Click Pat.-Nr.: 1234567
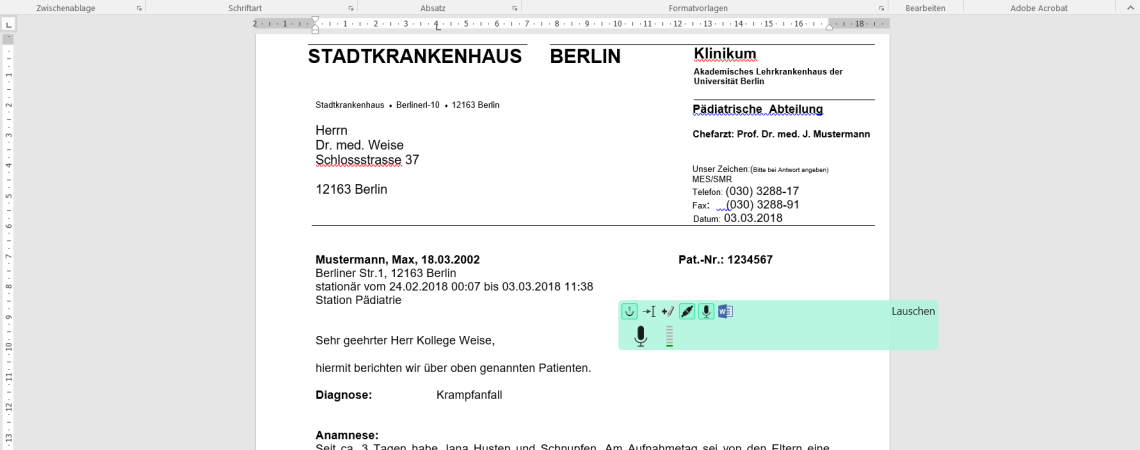The image size is (1140, 450). pyautogui.click(x=725, y=260)
